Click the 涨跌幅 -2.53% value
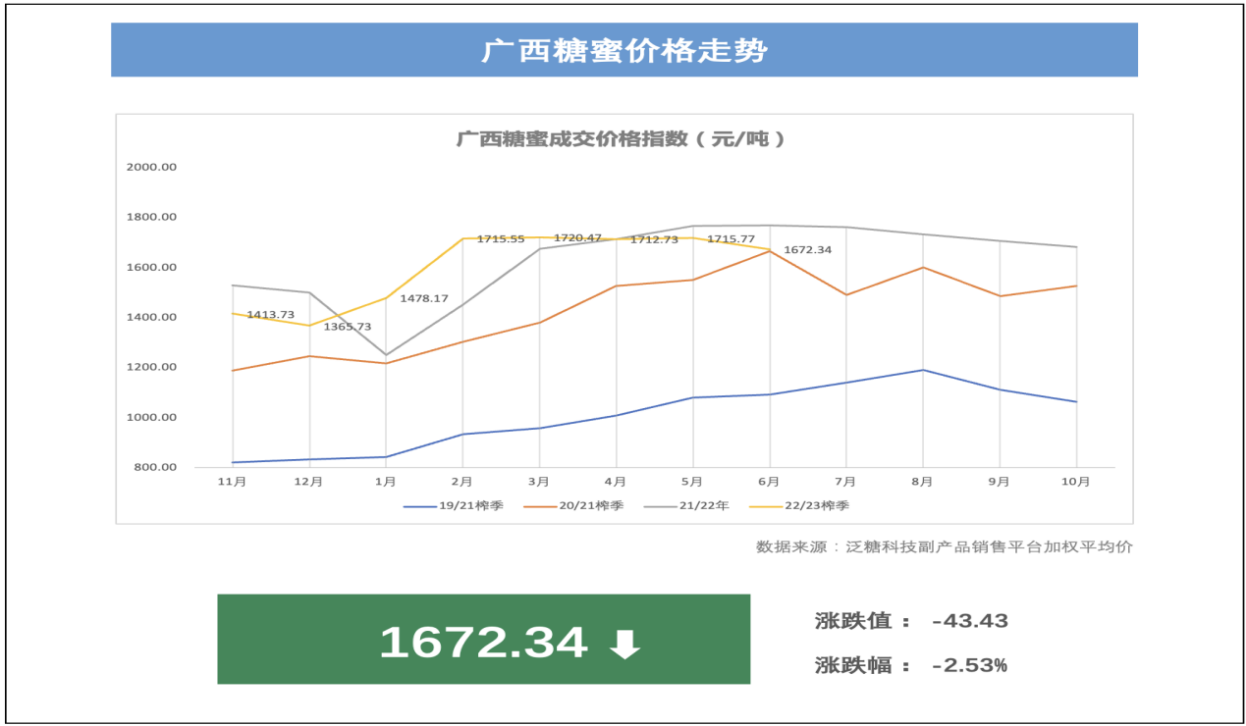1246x726 pixels. click(x=969, y=665)
